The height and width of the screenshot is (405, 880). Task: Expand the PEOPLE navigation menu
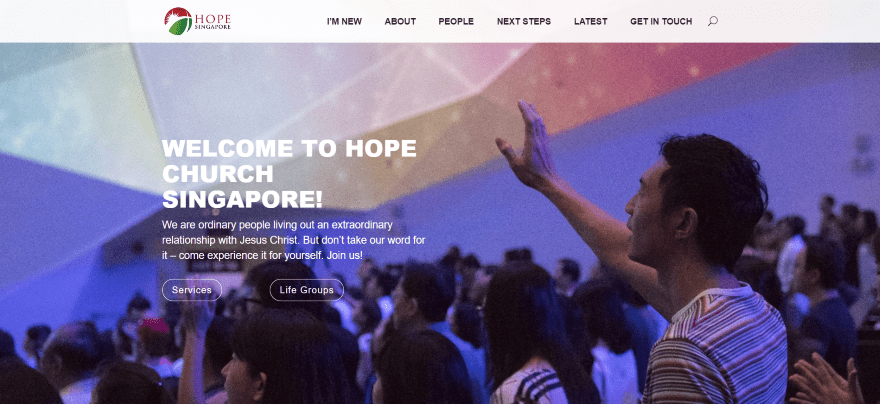tap(456, 21)
